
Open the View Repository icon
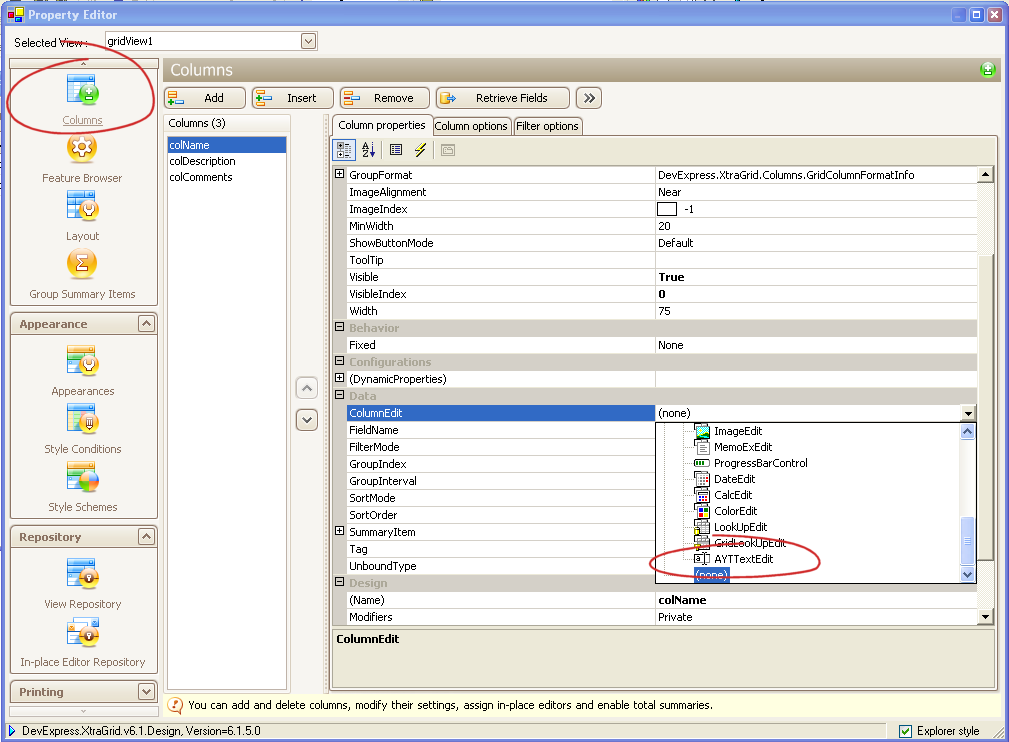tap(82, 573)
